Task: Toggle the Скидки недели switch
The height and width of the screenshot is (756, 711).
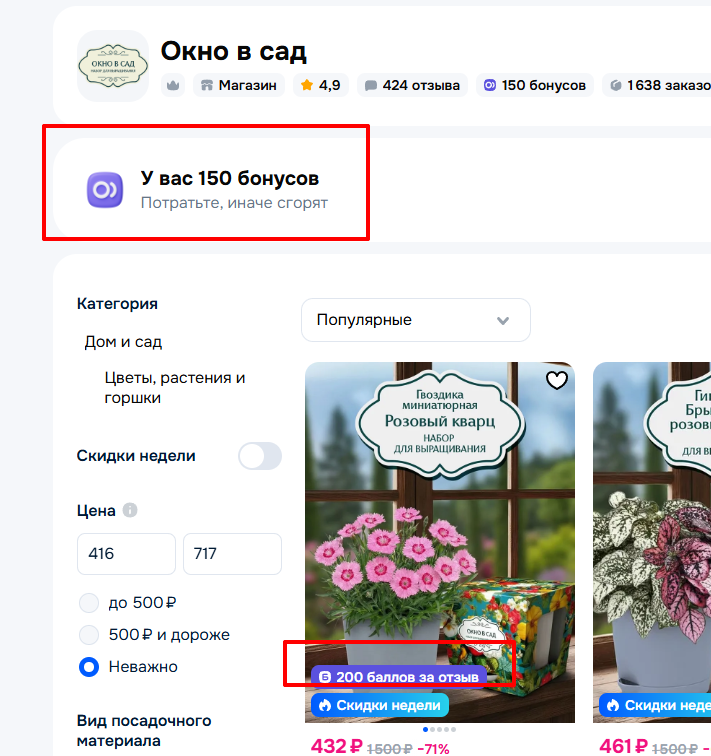Action: [259, 456]
